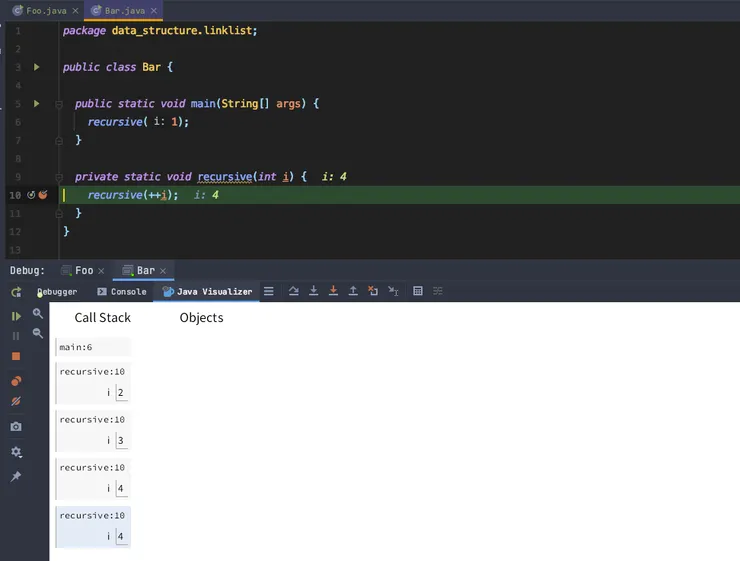
Task: Run class Bar from gutter arrow
Action: 37,67
